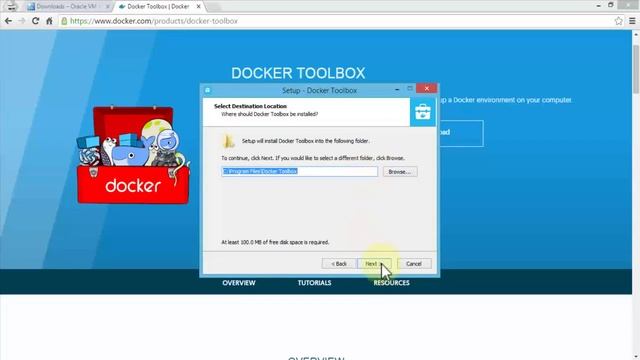Go back using the browser back arrow
Image resolution: width=640 pixels, height=360 pixels.
[8, 21]
